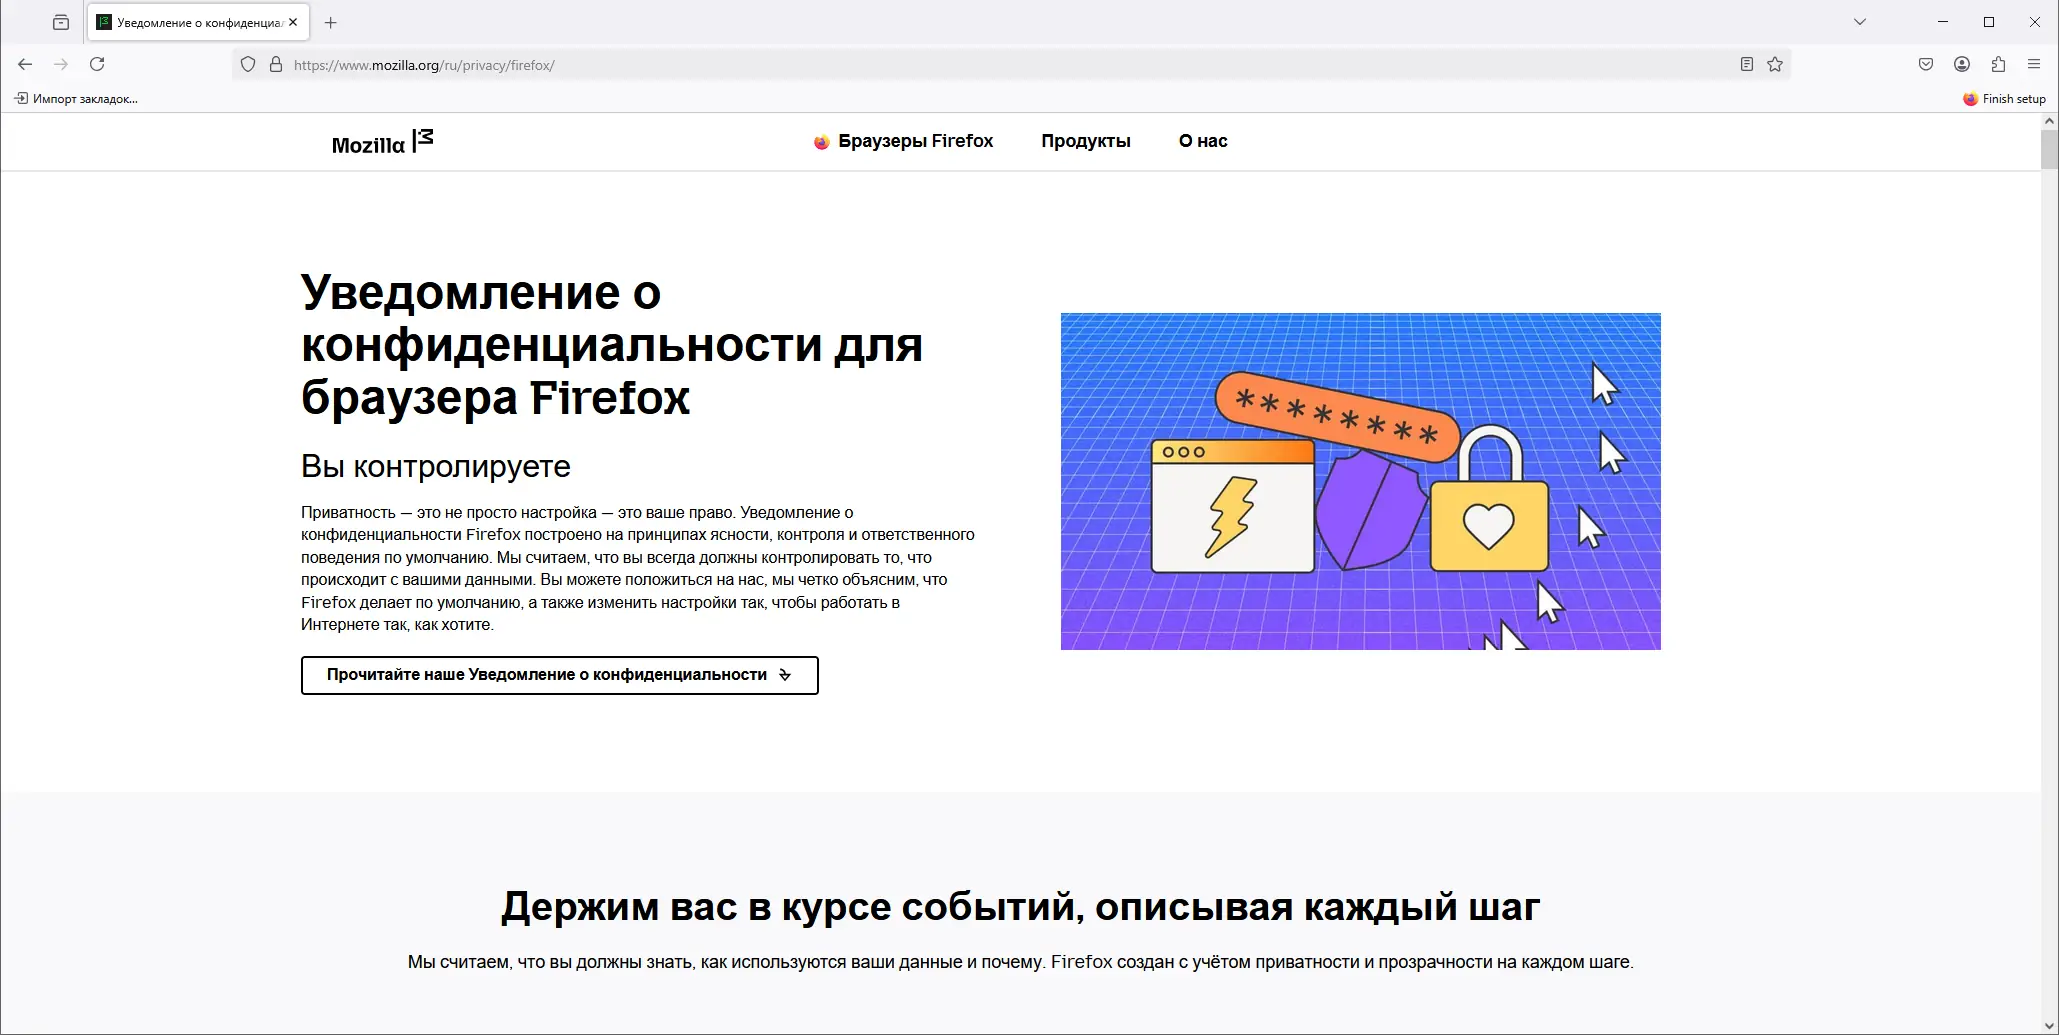This screenshot has width=2059, height=1035.
Task: Toggle Reader View in address bar
Action: click(1747, 64)
